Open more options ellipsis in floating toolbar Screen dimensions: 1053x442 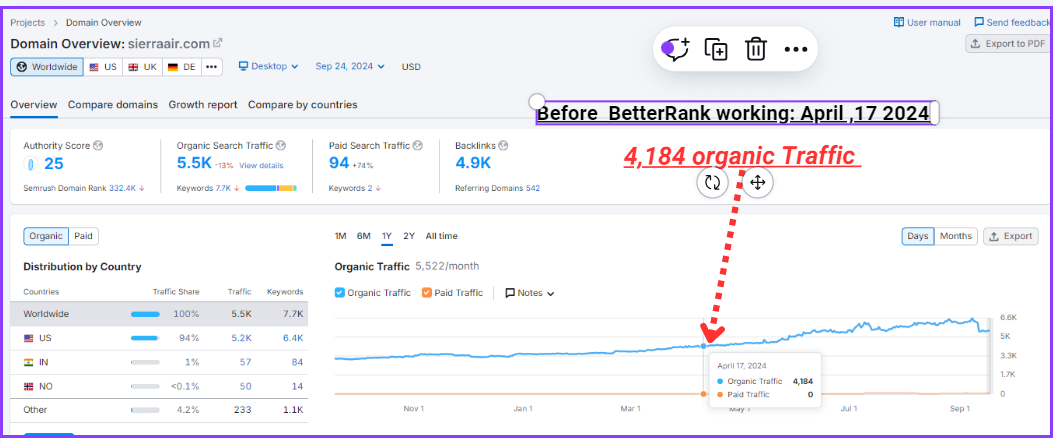pos(796,49)
